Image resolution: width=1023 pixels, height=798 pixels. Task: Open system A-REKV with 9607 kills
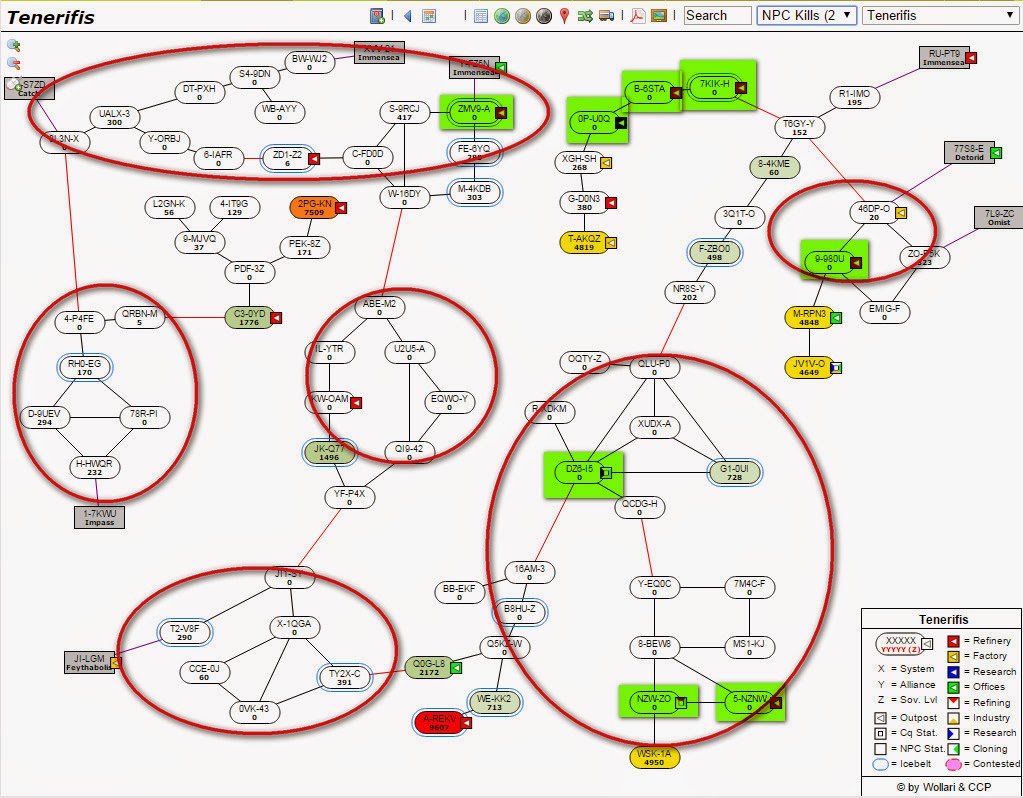pyautogui.click(x=439, y=723)
